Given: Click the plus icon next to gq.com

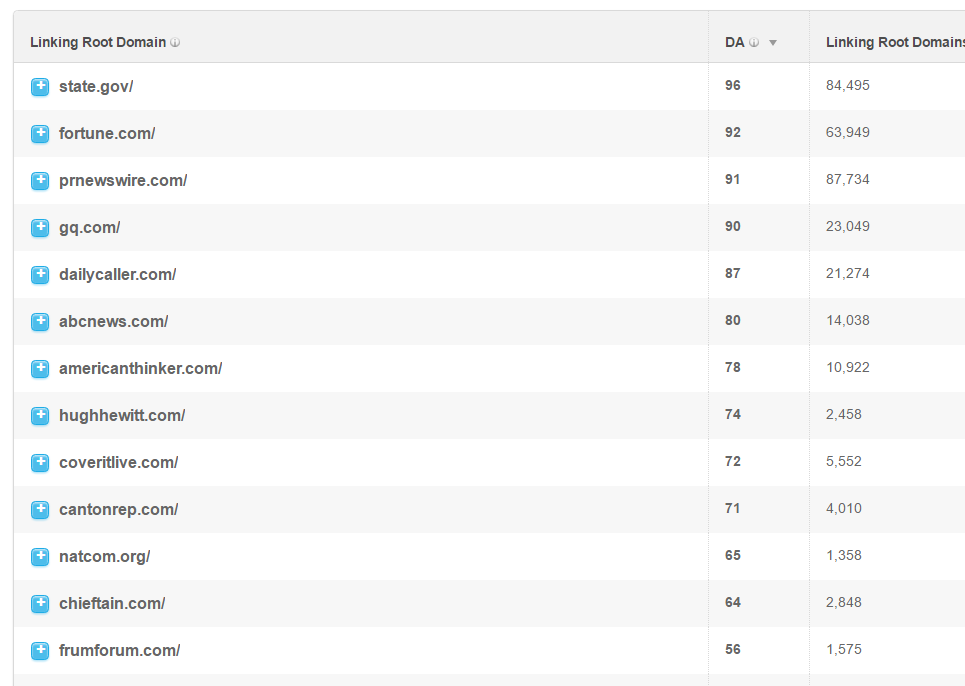Looking at the screenshot, I should 40,228.
